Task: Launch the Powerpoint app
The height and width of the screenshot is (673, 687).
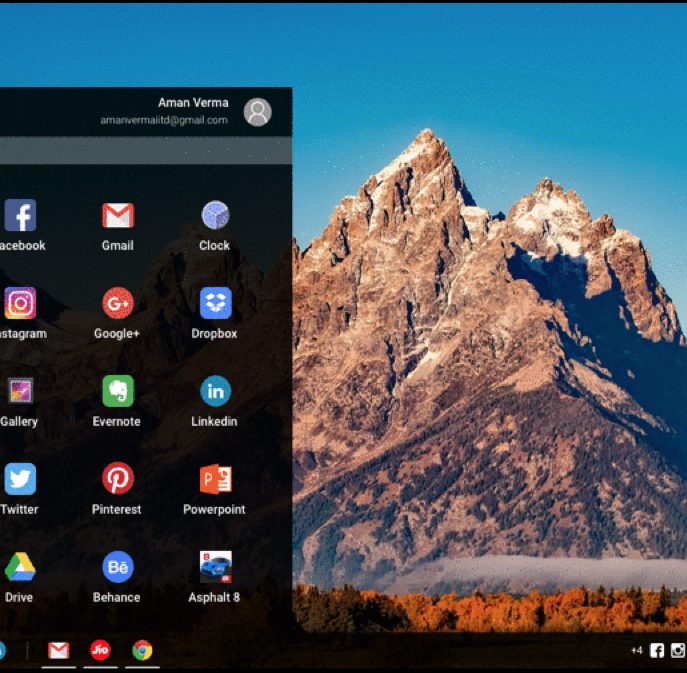Action: coord(215,479)
